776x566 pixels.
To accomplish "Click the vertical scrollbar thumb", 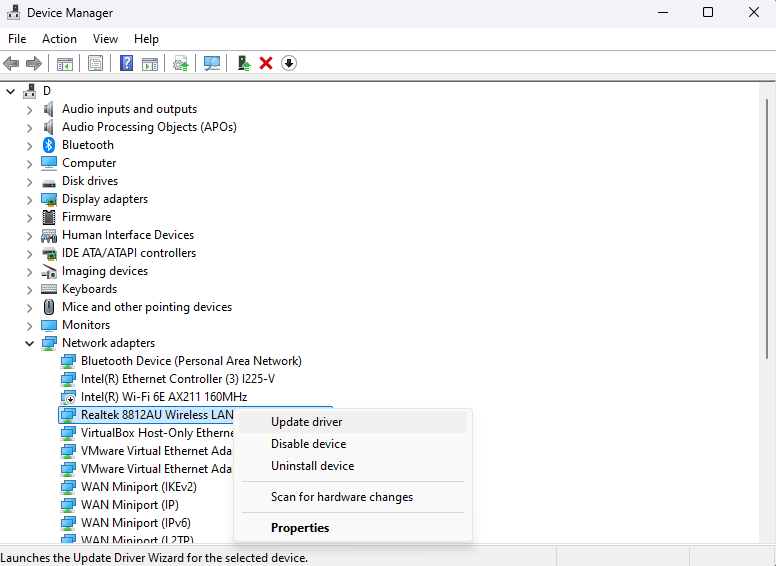I will (x=767, y=229).
